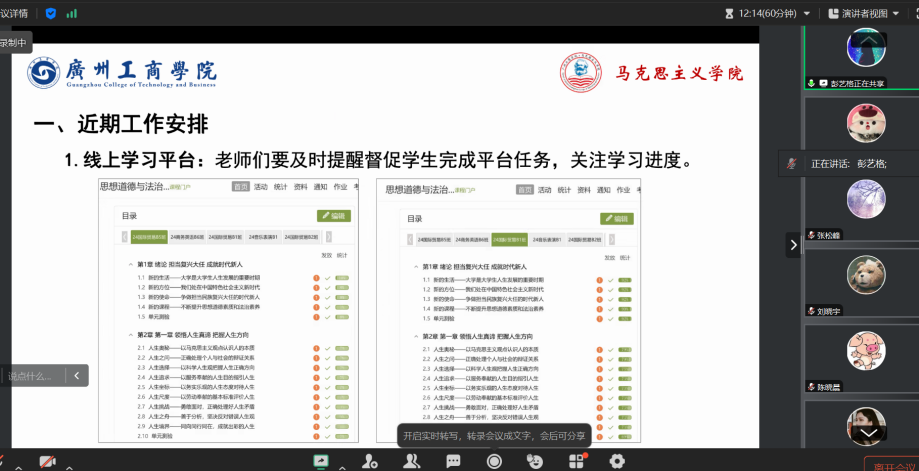Collapse the participant video side panel
The width and height of the screenshot is (919, 471).
pyautogui.click(x=793, y=244)
